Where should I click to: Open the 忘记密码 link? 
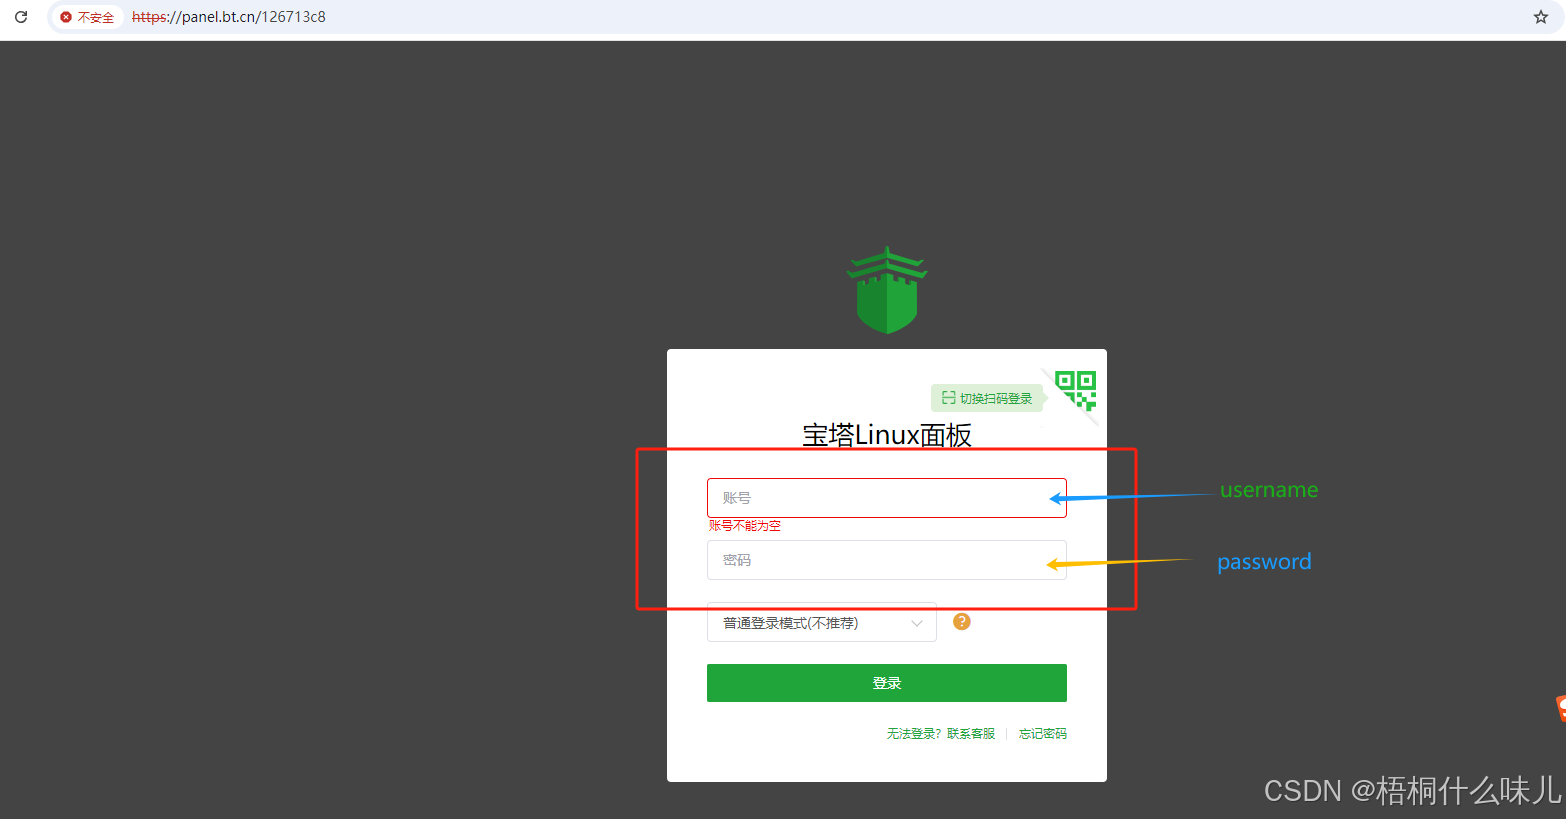pos(1043,734)
